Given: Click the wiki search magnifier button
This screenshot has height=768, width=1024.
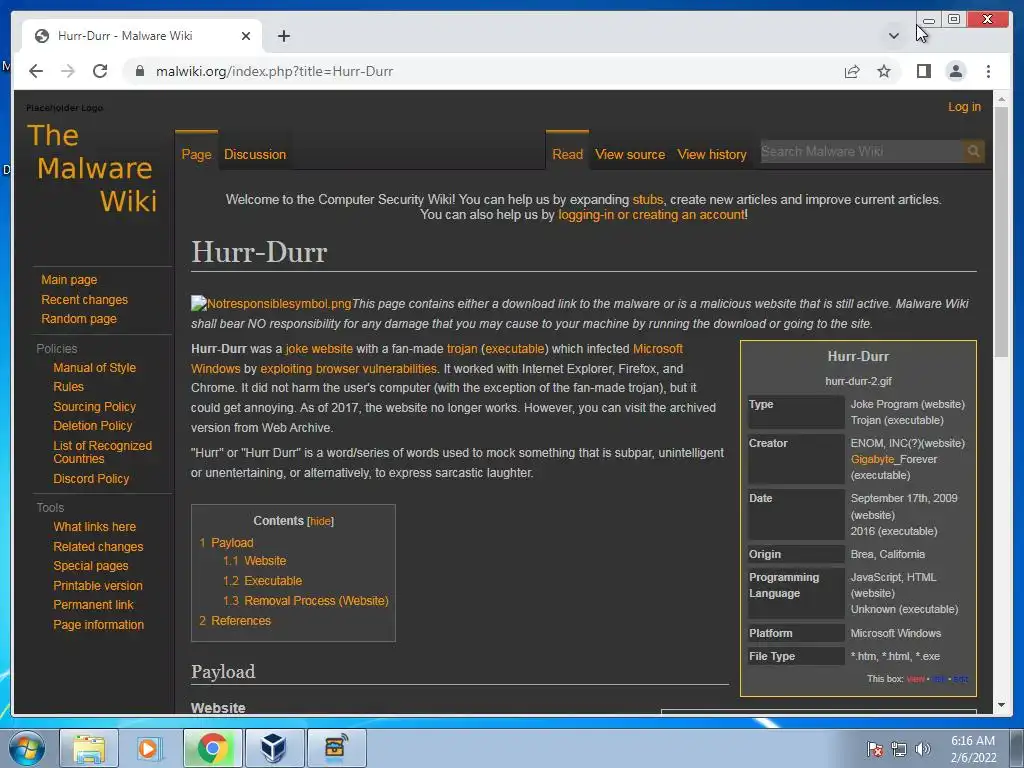Looking at the screenshot, I should (973, 152).
